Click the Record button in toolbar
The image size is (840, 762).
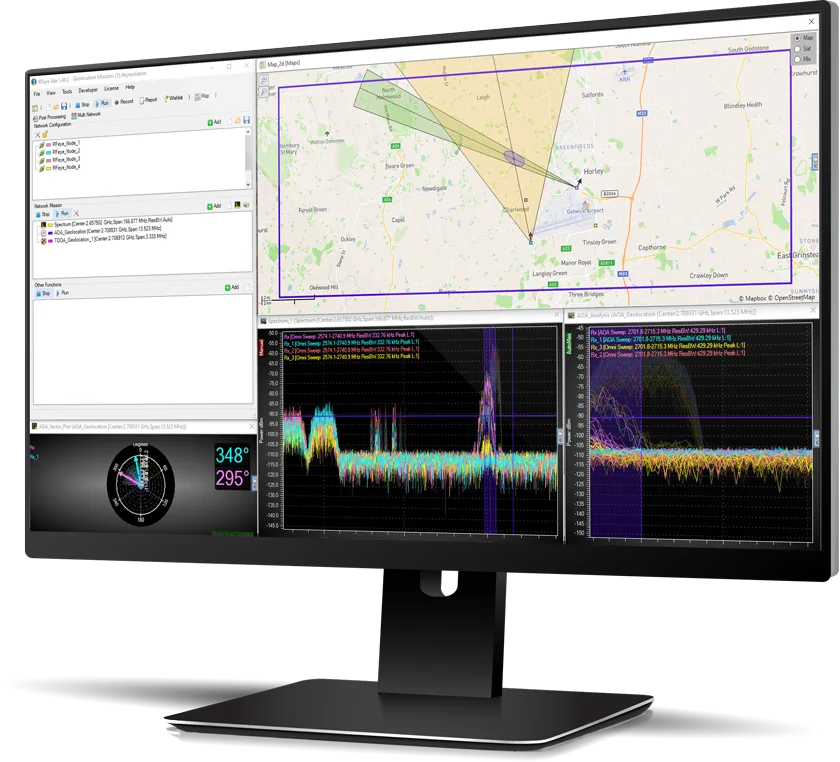pyautogui.click(x=124, y=101)
